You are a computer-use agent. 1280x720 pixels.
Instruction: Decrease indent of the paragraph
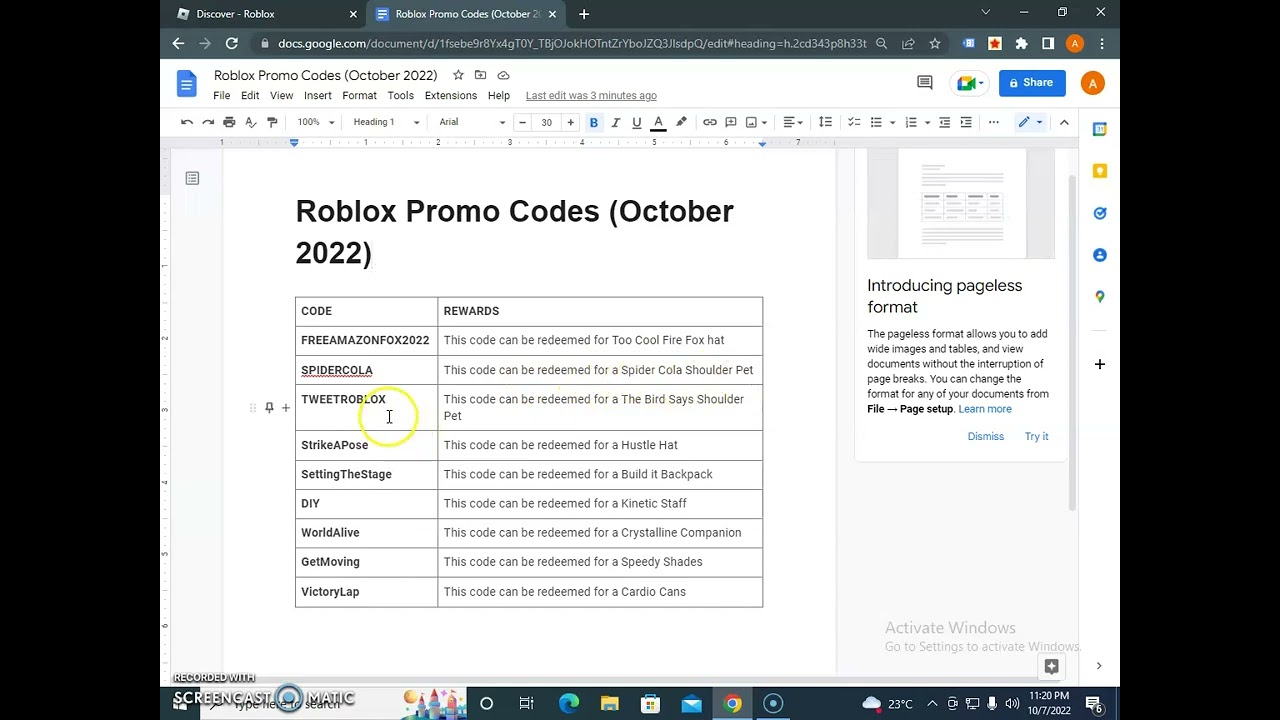(x=944, y=122)
